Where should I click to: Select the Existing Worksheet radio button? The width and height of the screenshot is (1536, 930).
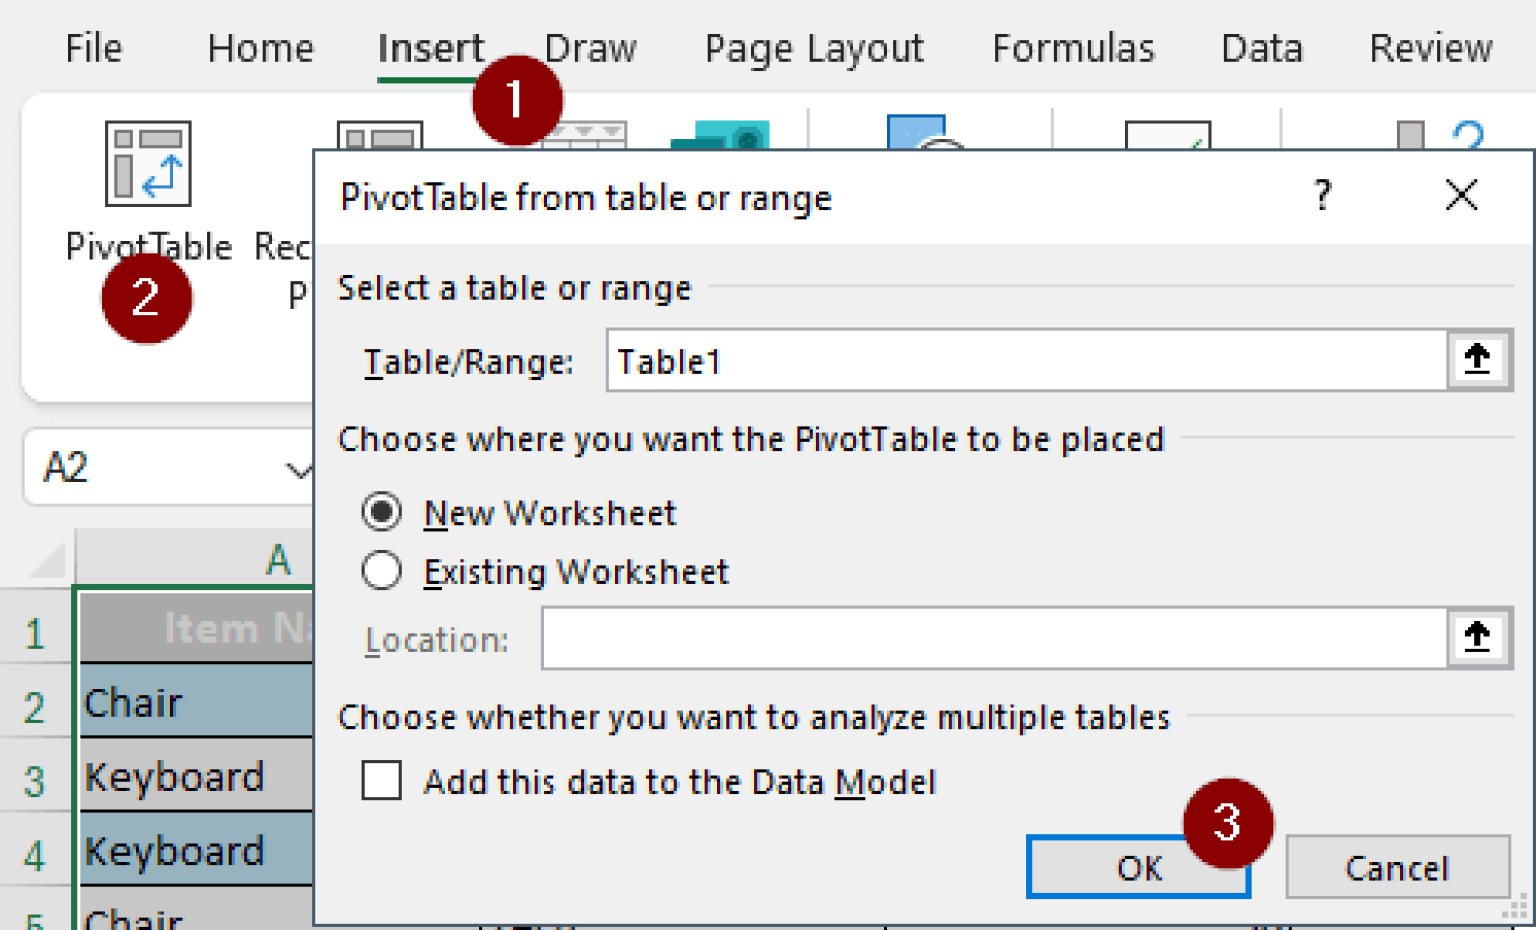[x=382, y=570]
